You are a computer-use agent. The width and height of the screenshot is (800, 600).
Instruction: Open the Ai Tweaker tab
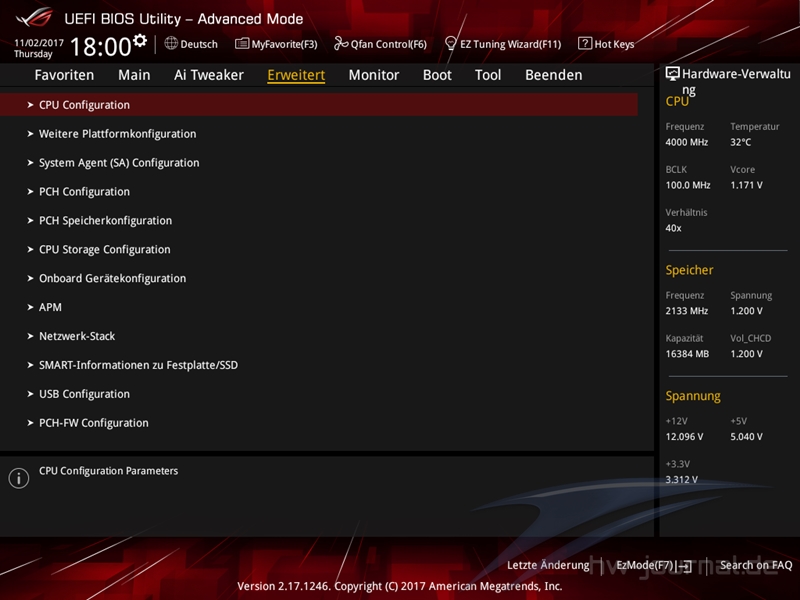[x=209, y=75]
